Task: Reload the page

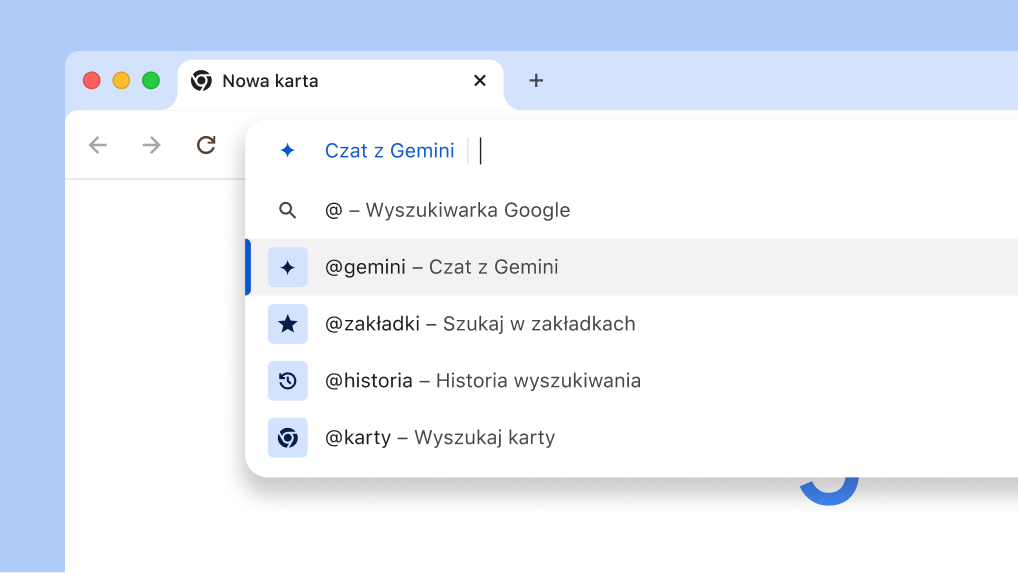Action: point(206,145)
